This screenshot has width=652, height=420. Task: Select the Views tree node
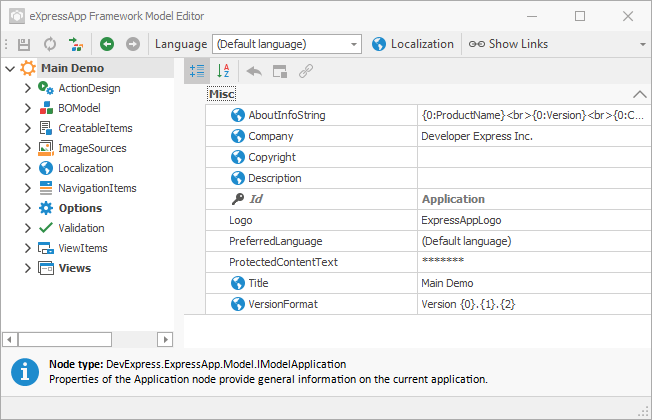pyautogui.click(x=74, y=268)
